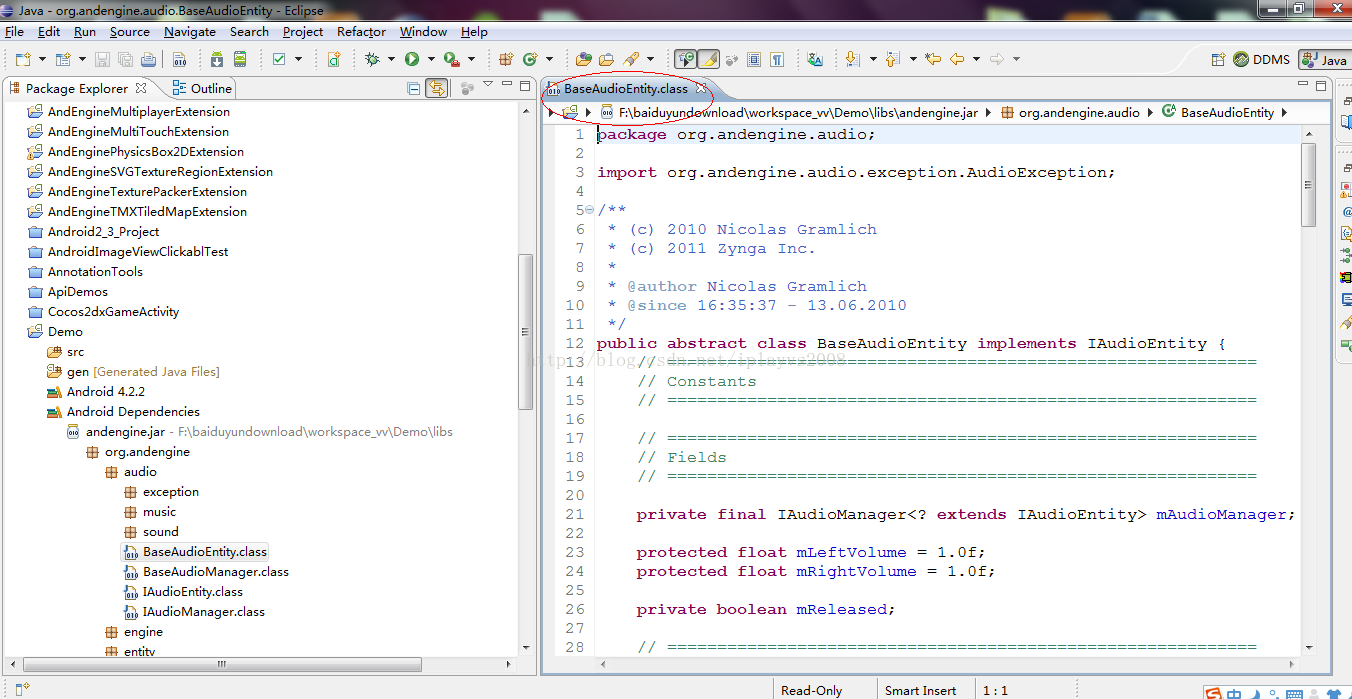Open the Package Explorer view menu triangle
This screenshot has width=1352, height=699.
pos(488,84)
